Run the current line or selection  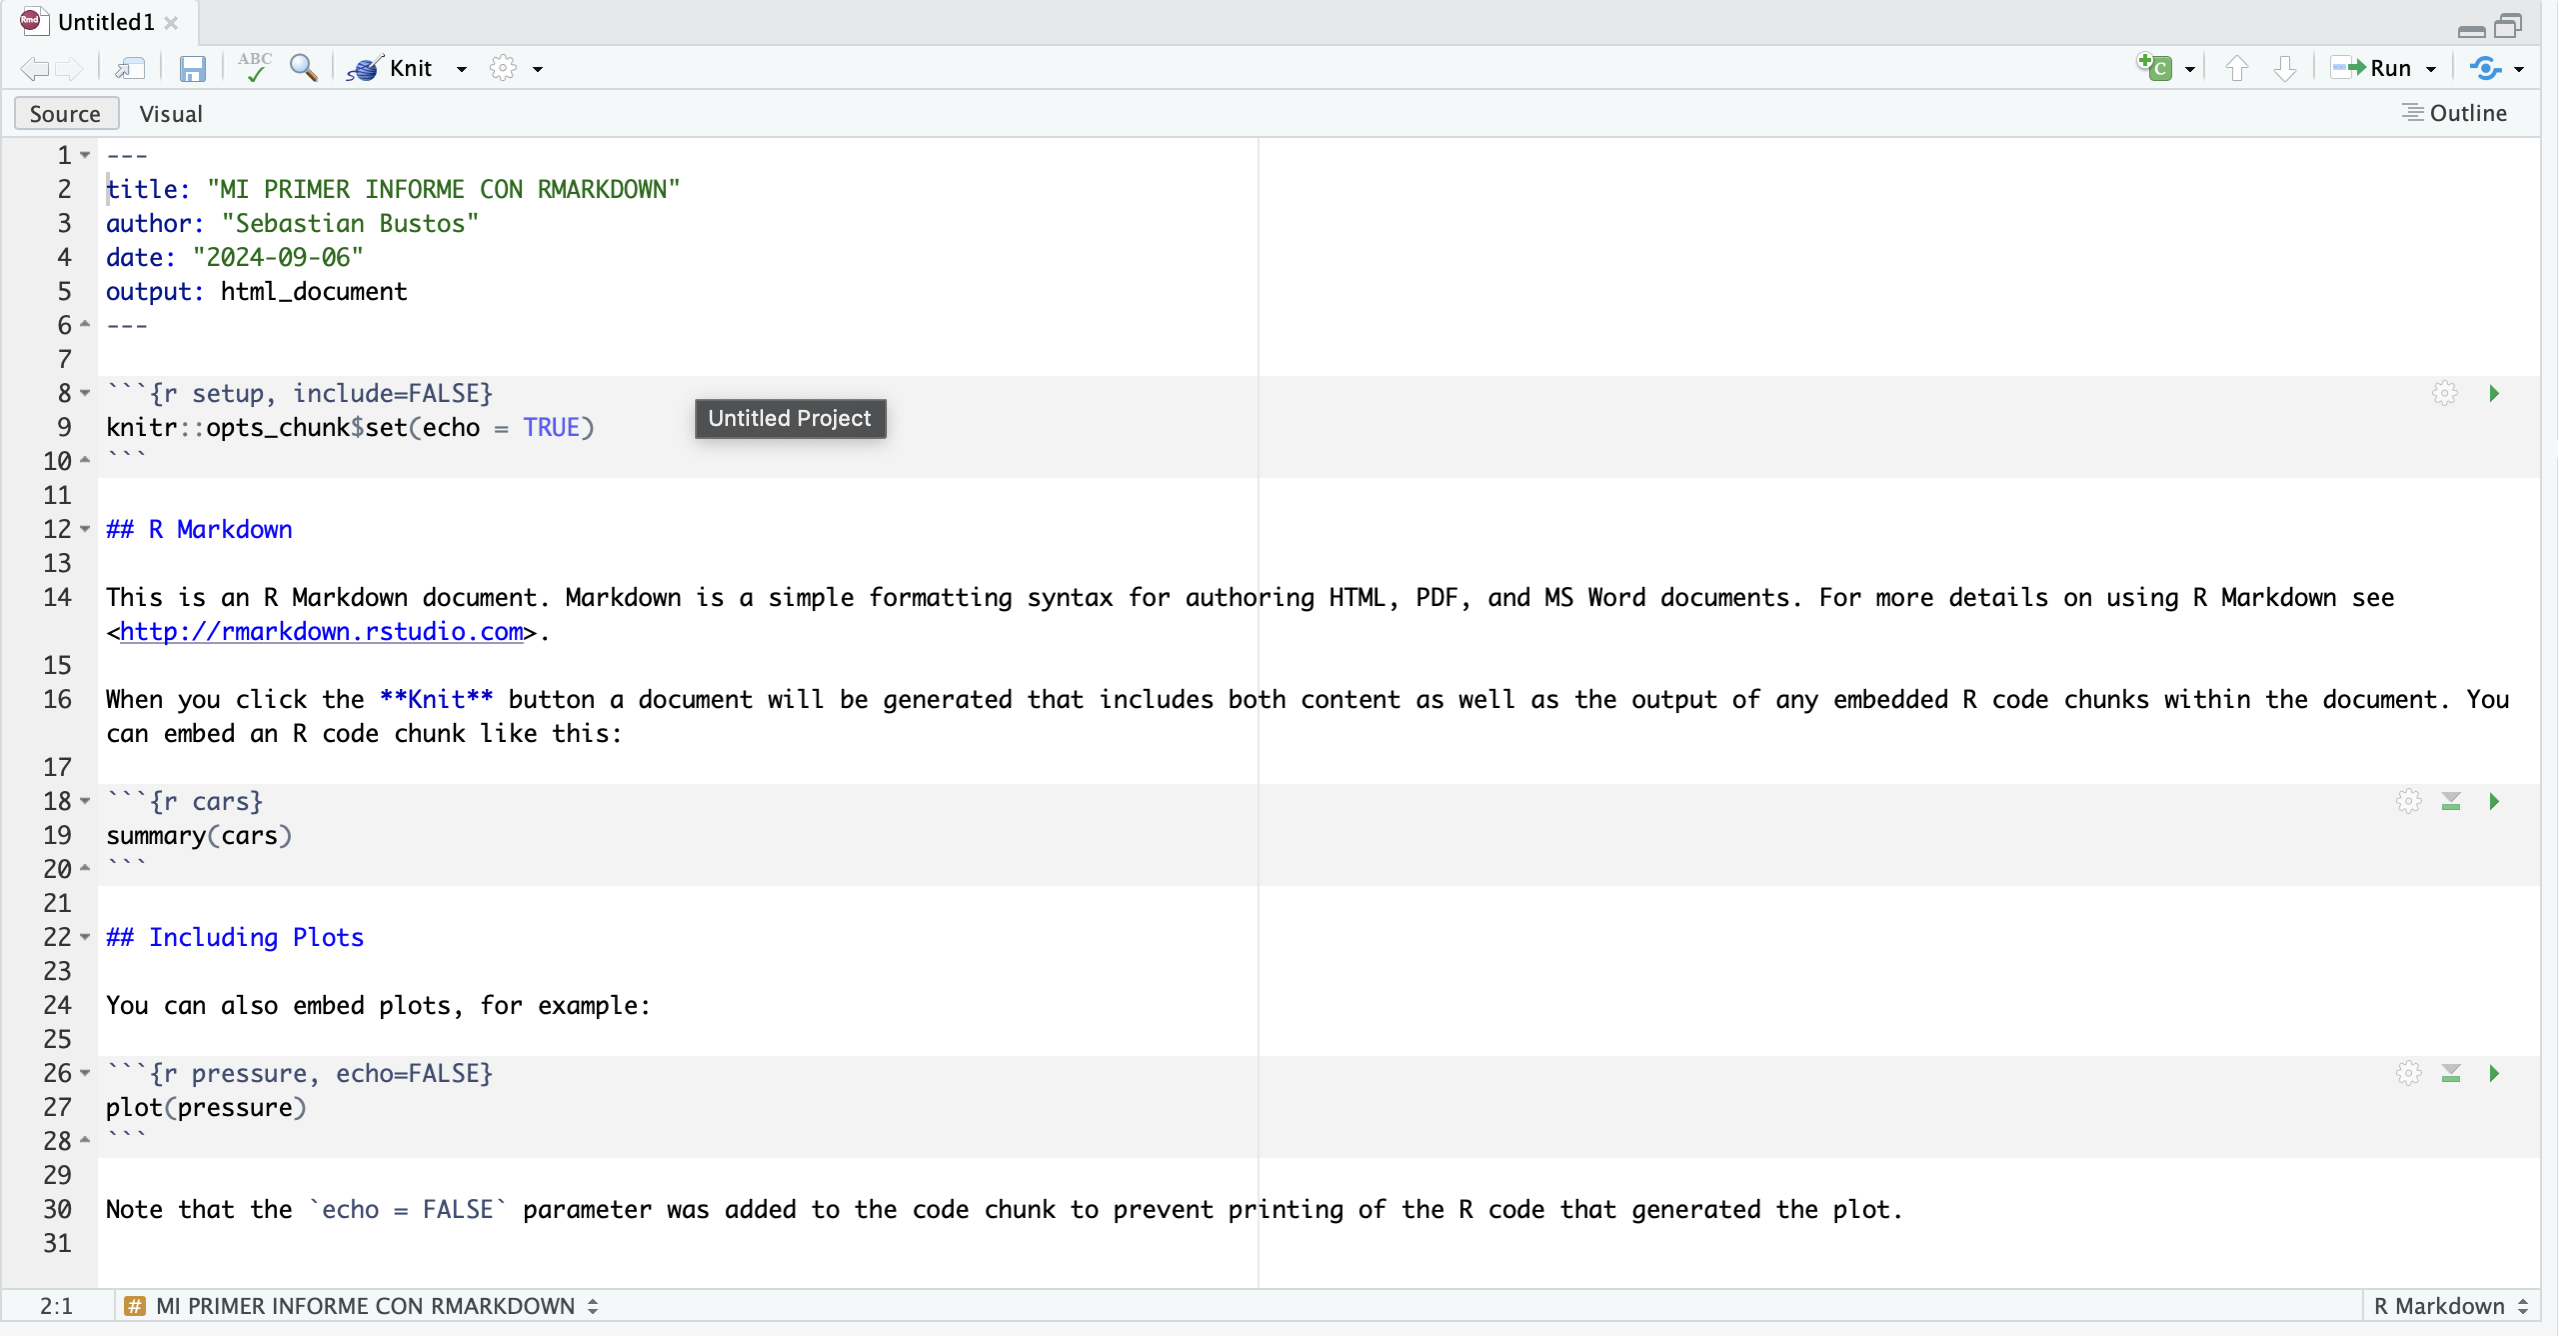pyautogui.click(x=2370, y=68)
